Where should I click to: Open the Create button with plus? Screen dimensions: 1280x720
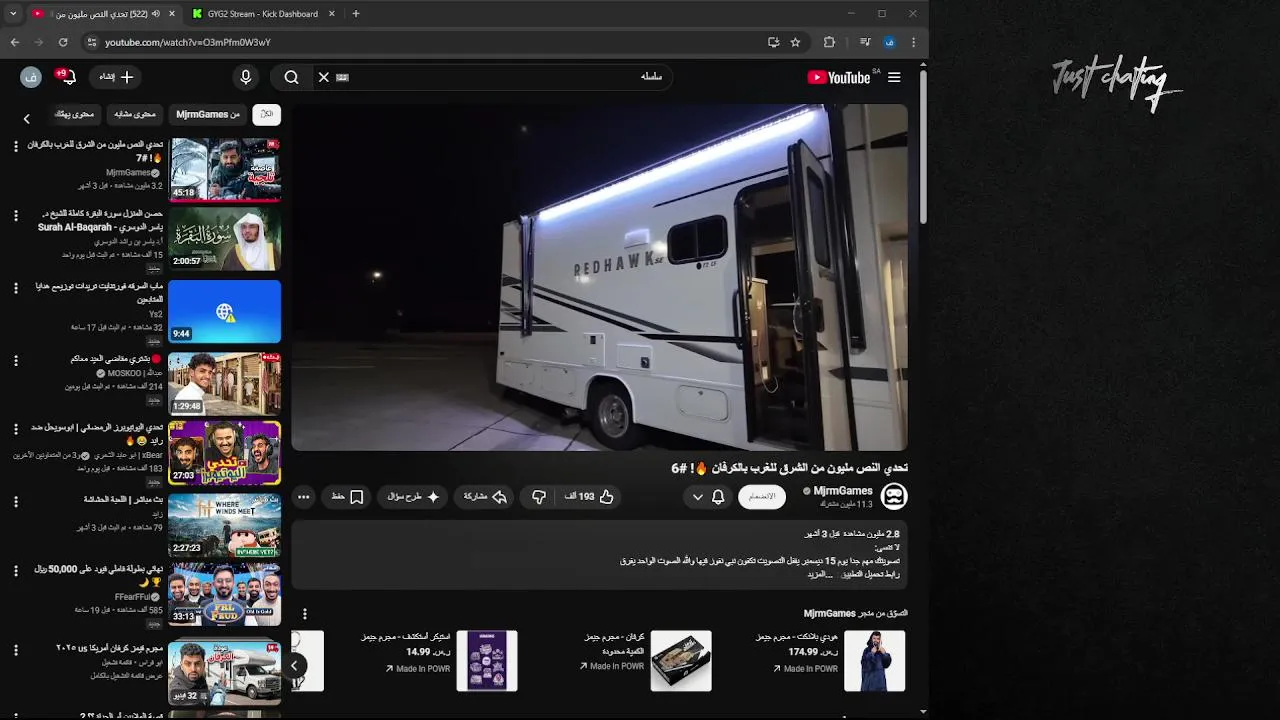pyautogui.click(x=116, y=77)
